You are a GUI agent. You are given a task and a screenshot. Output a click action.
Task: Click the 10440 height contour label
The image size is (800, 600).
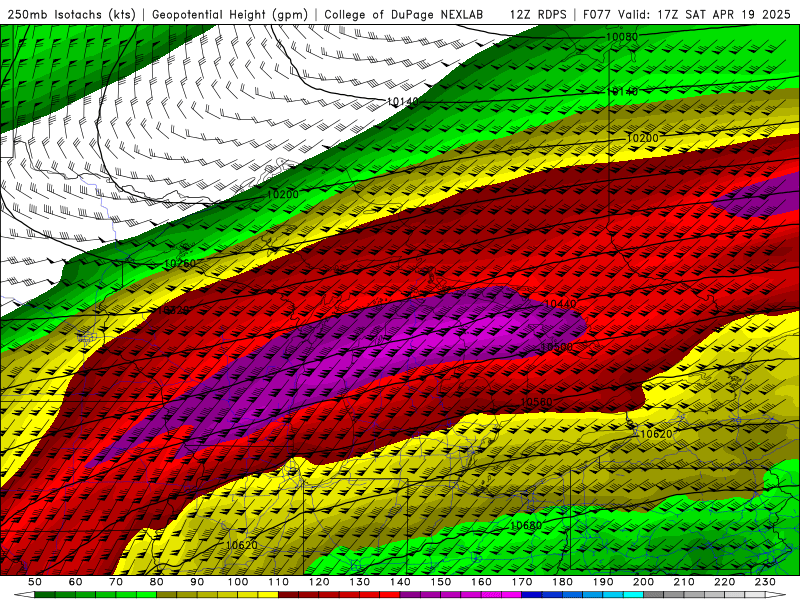(x=561, y=304)
